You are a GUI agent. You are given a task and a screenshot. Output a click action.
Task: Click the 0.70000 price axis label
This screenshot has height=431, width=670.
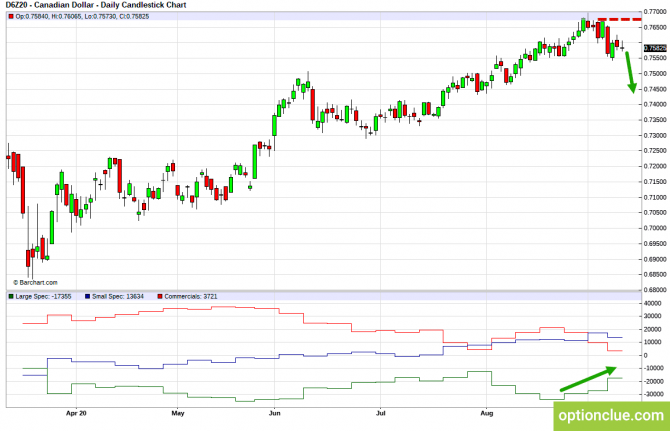[655, 228]
